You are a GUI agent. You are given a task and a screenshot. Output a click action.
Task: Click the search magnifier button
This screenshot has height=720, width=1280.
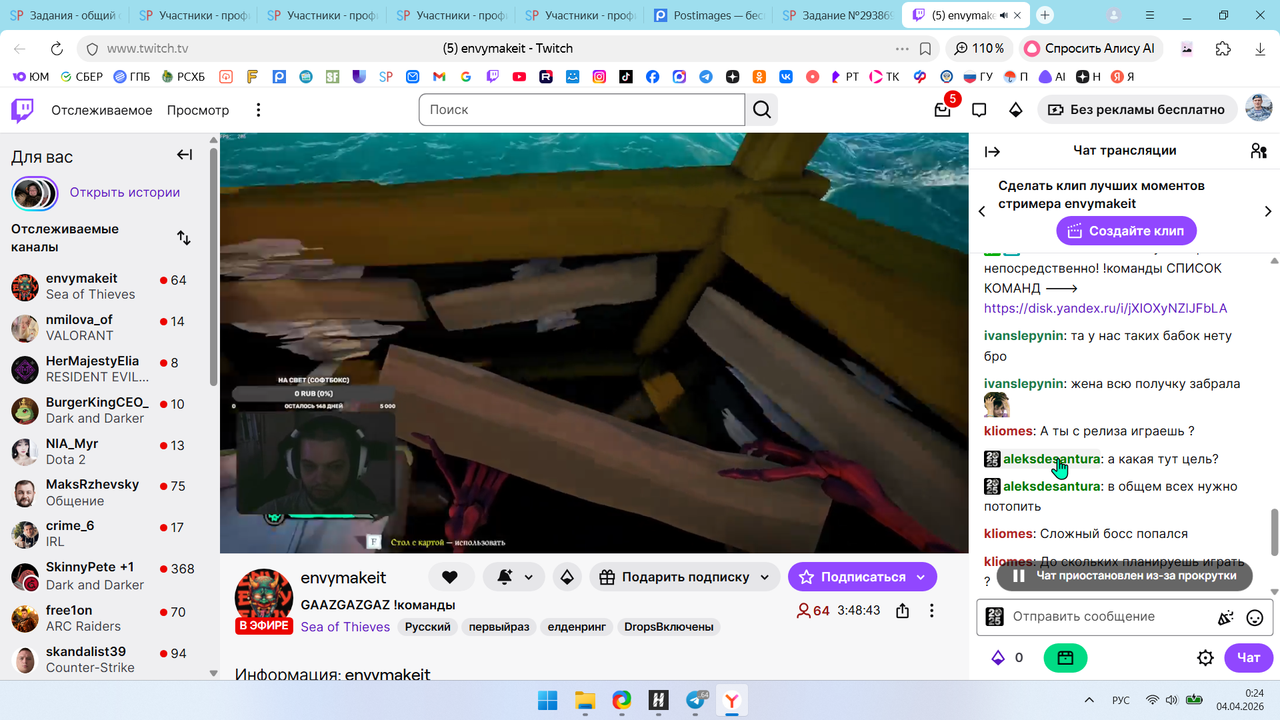[x=762, y=110]
